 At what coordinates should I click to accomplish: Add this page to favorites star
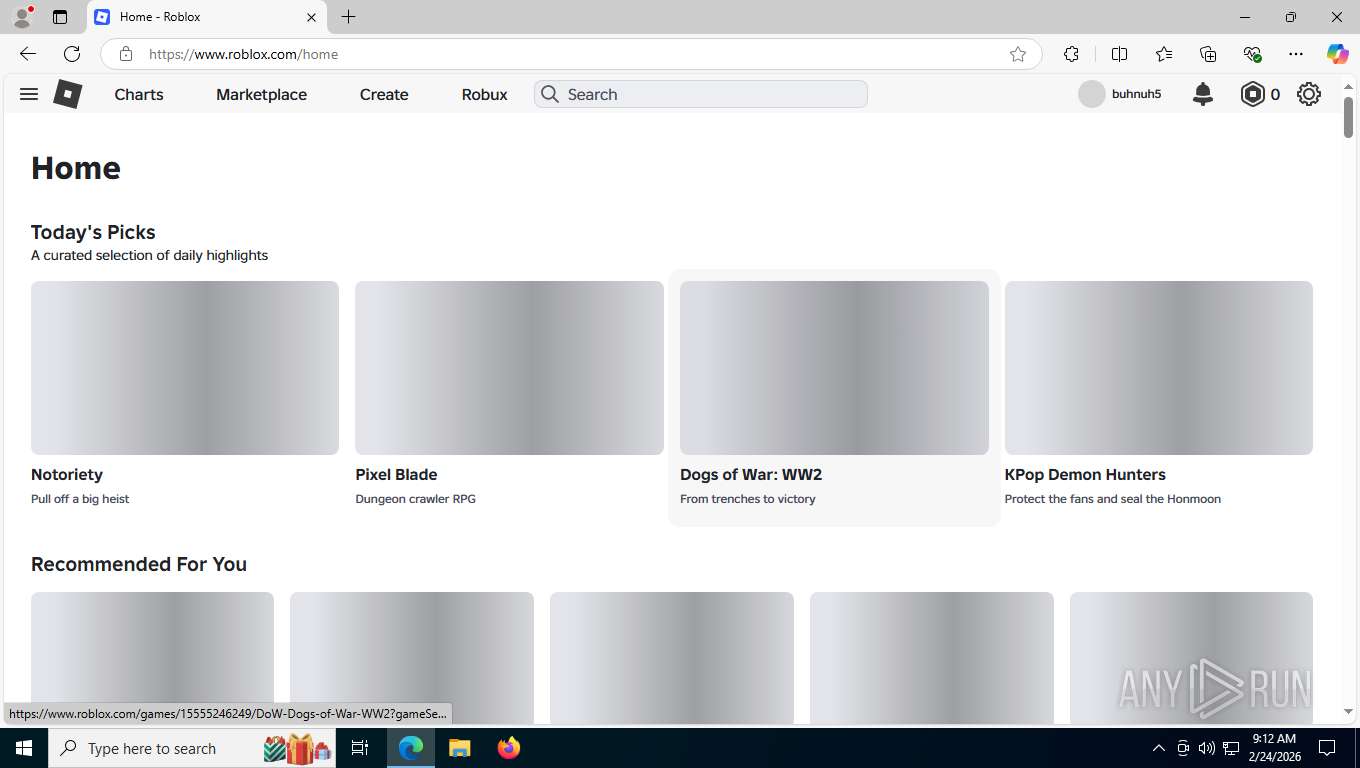click(1018, 54)
